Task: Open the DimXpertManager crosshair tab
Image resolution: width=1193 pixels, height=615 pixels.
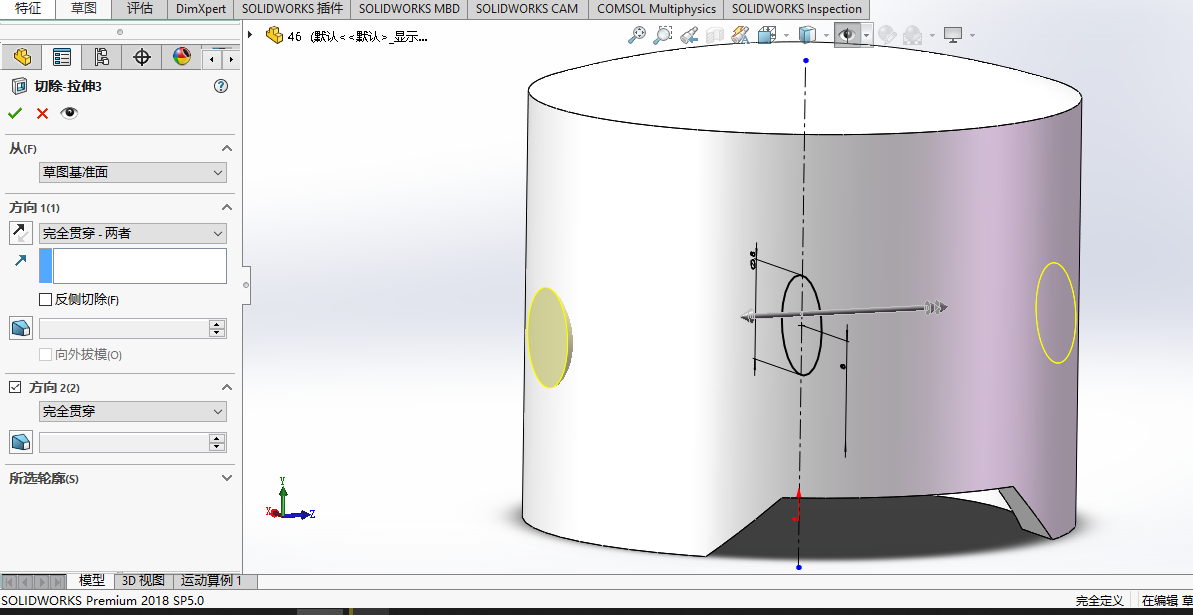Action: [x=142, y=57]
